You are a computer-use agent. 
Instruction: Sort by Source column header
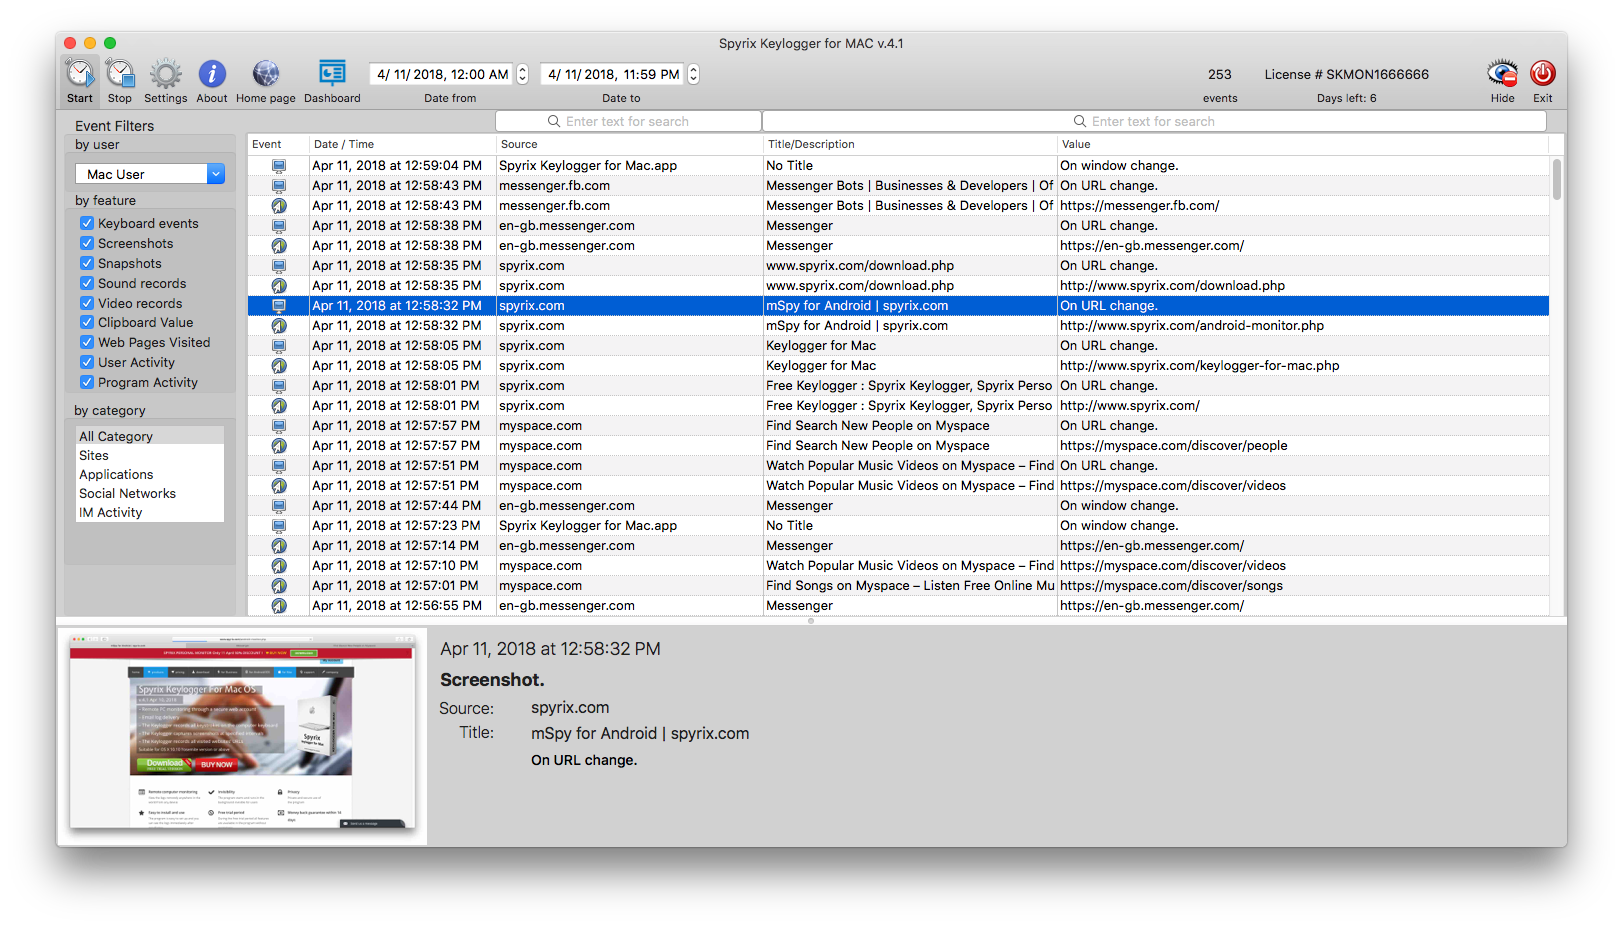pyautogui.click(x=629, y=144)
